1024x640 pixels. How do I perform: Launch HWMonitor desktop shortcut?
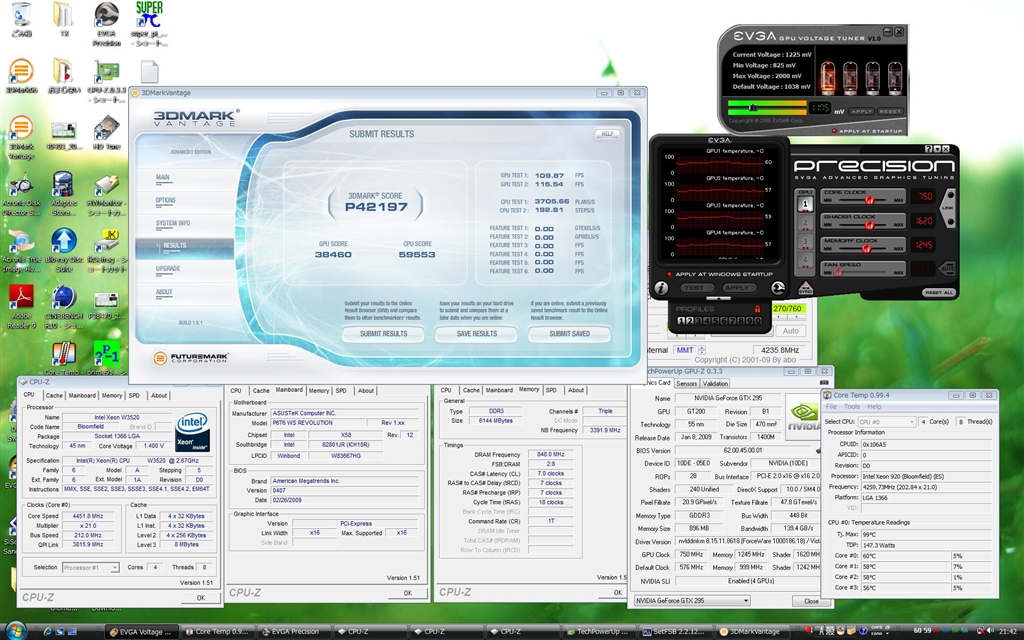point(106,184)
